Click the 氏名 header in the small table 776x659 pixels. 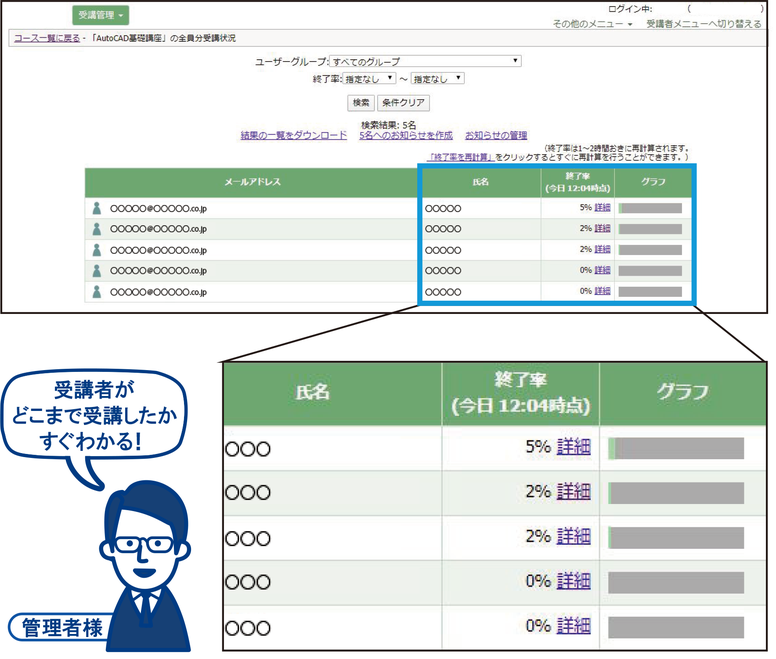[481, 182]
